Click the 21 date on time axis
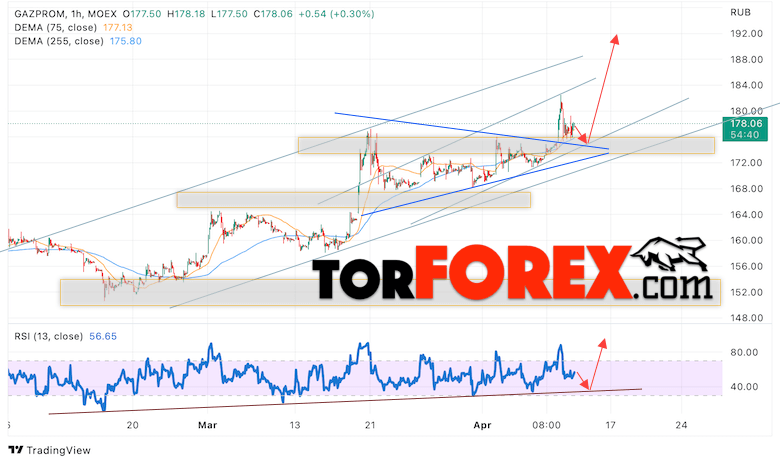The height and width of the screenshot is (464, 780). (370, 425)
